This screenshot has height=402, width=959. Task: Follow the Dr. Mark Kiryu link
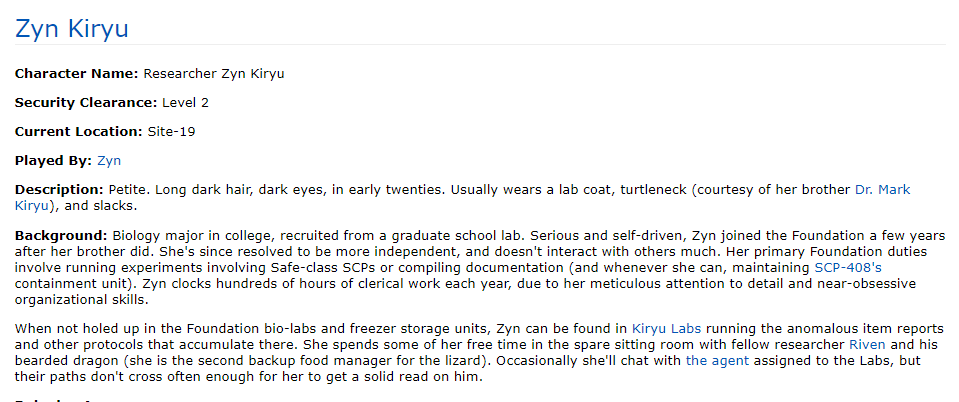tap(462, 198)
